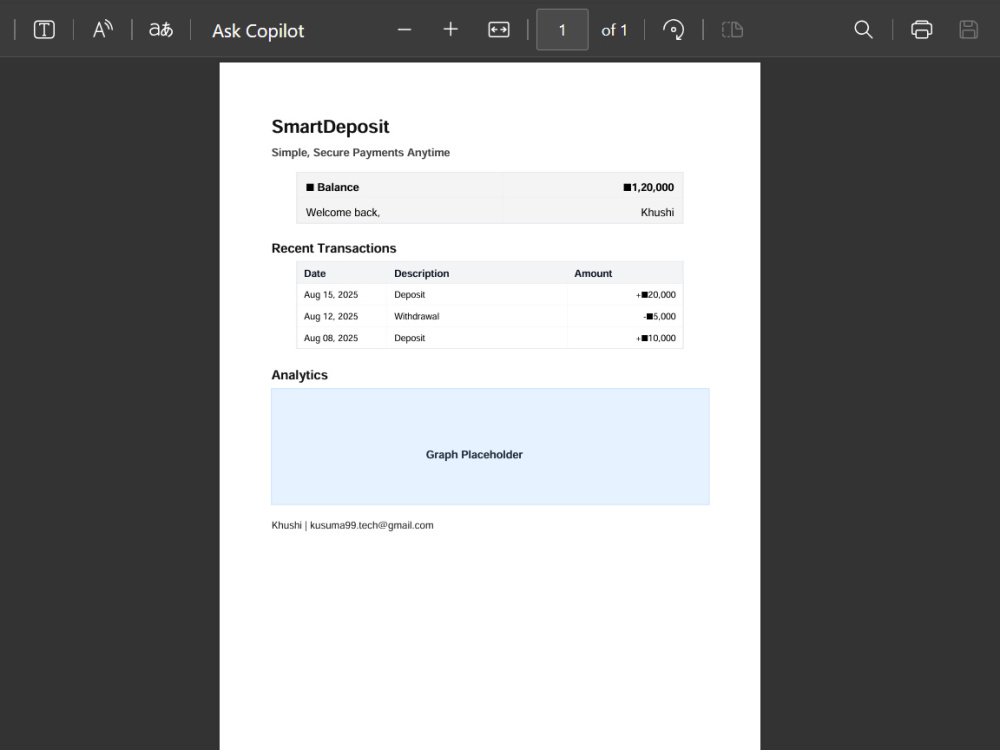Viewport: 1000px width, 750px height.
Task: Click the Aug 12, 2025 date cell
Action: pyautogui.click(x=331, y=316)
